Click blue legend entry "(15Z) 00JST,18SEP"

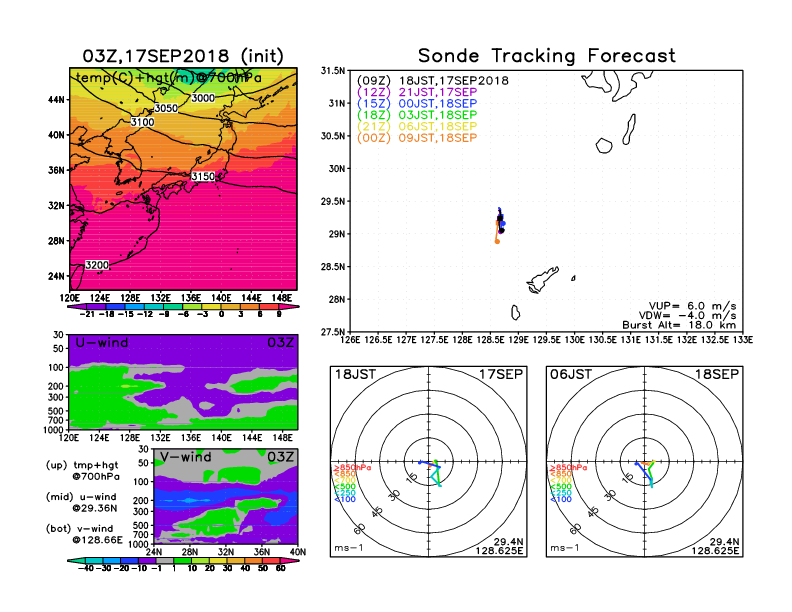pyautogui.click(x=417, y=104)
